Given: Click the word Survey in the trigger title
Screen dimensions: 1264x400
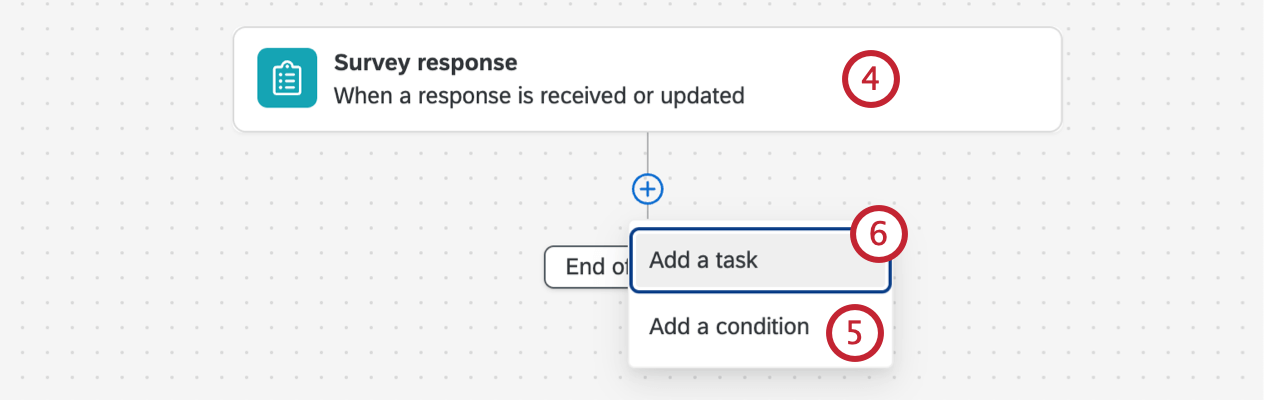Looking at the screenshot, I should pyautogui.click(x=367, y=63).
